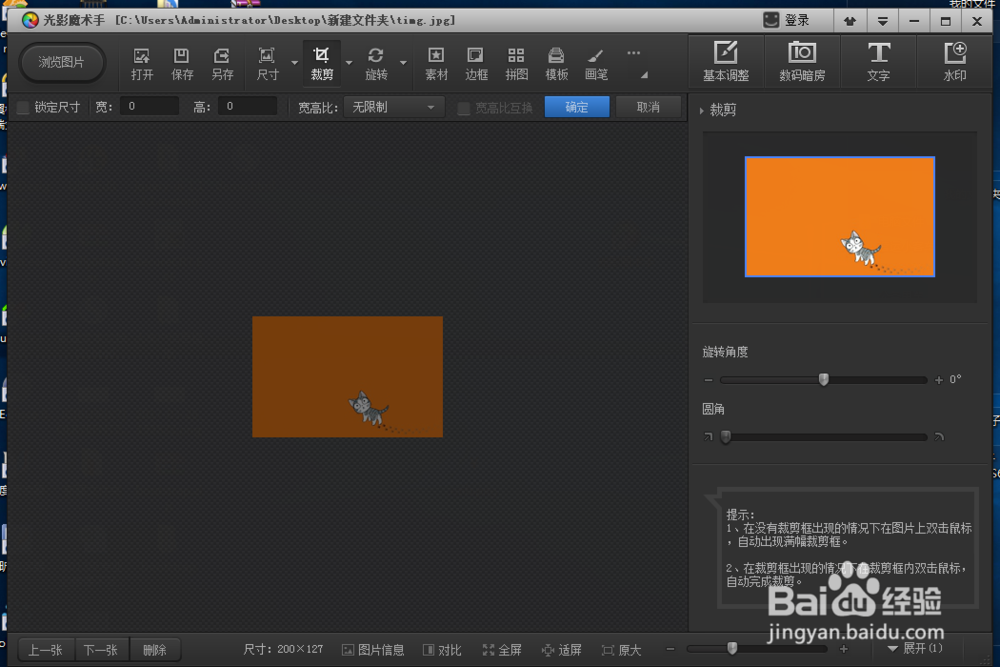
Task: Click the rounded corner max icon
Action: coord(939,437)
